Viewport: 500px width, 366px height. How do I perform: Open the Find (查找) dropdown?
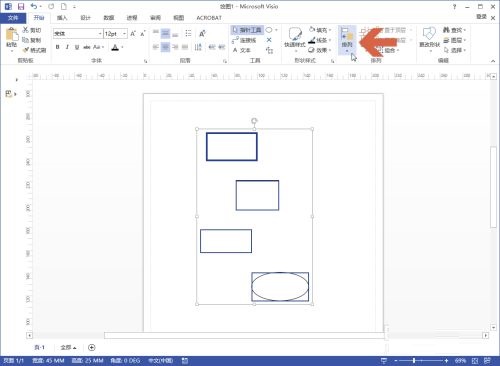click(x=454, y=30)
